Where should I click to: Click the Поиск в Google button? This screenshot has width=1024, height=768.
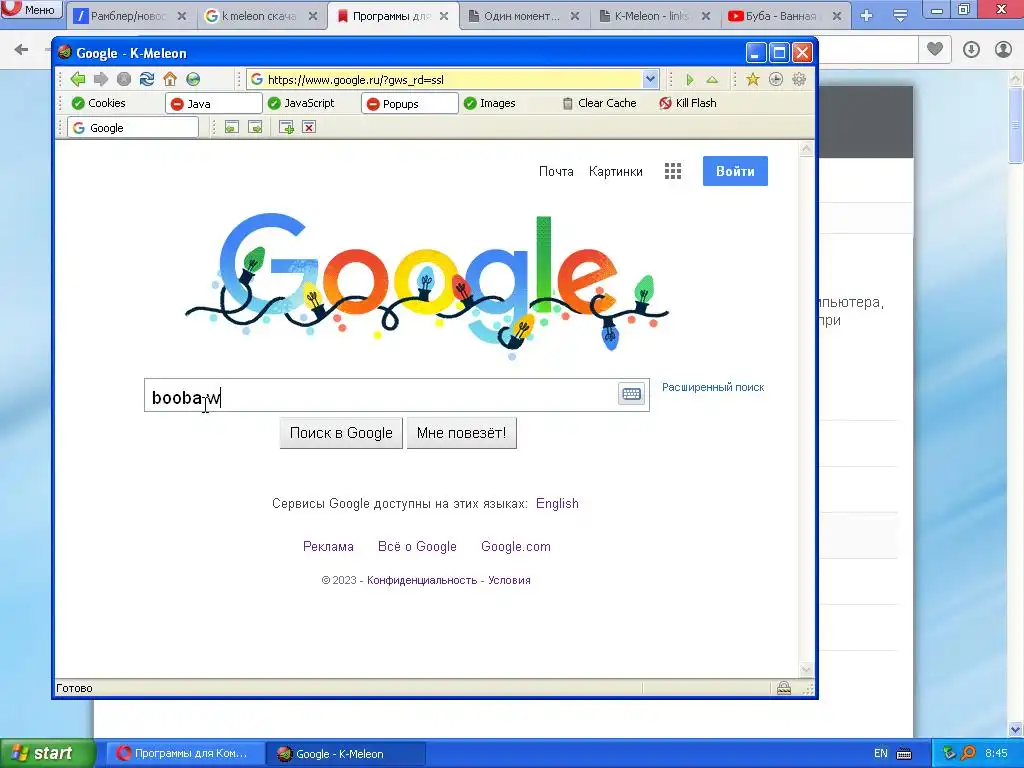pos(341,433)
